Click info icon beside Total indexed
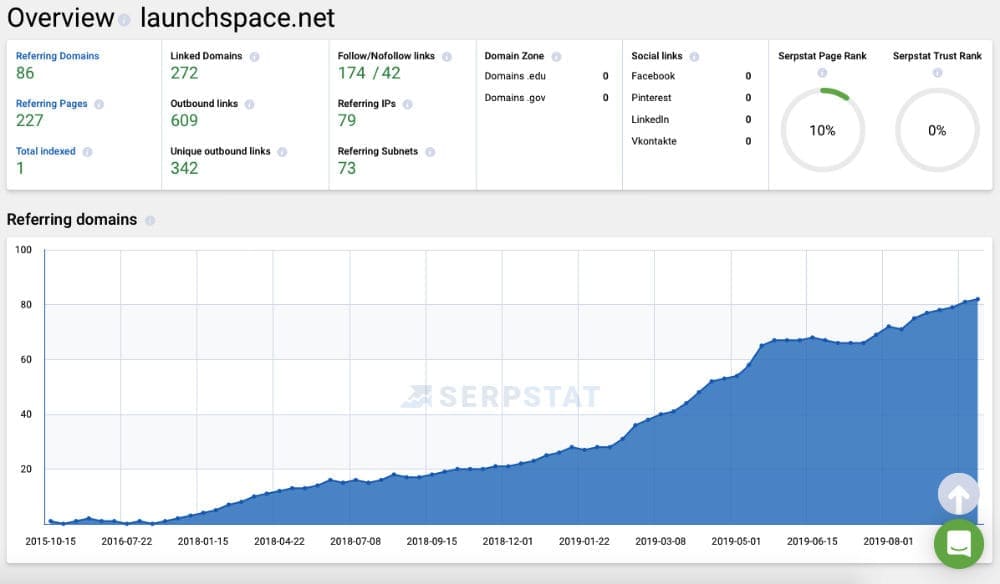This screenshot has width=1000, height=584. point(87,152)
